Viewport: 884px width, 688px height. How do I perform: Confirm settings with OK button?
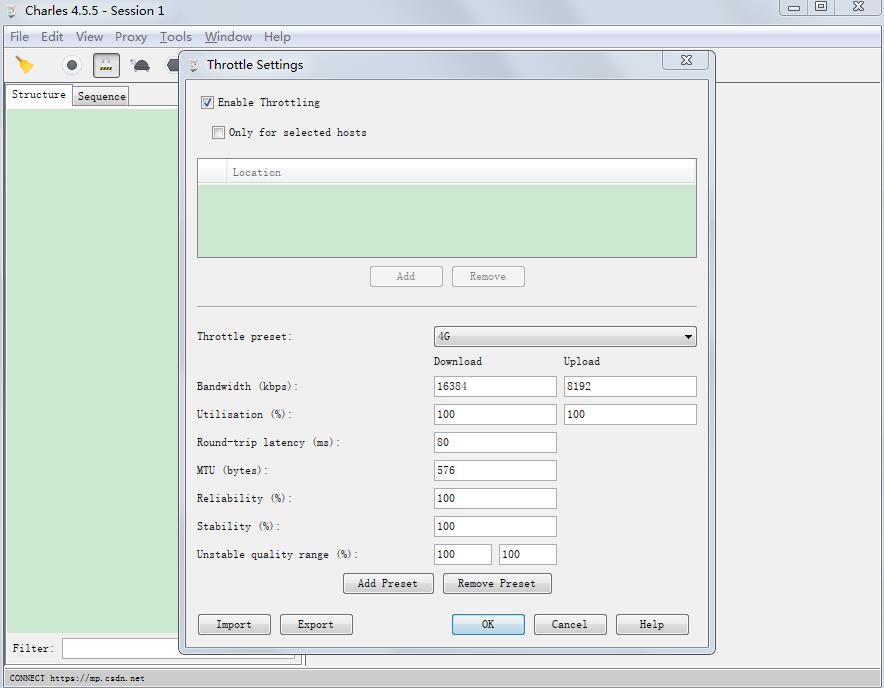(488, 624)
